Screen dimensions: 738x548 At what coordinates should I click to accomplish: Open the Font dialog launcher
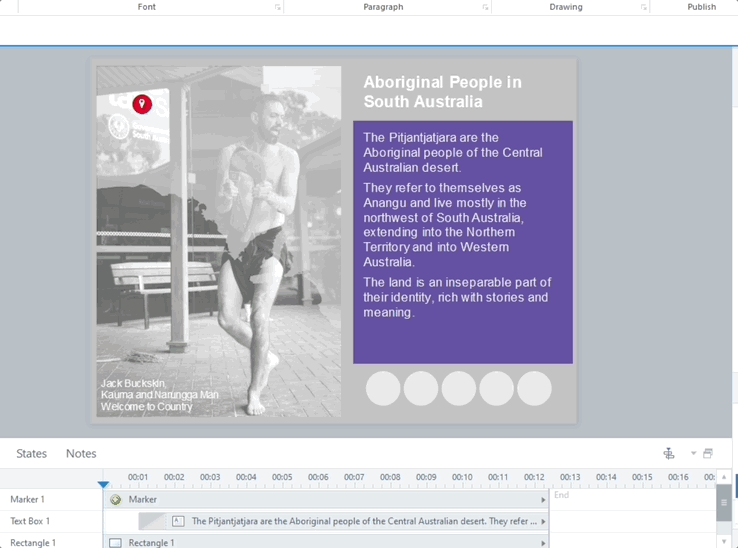[x=278, y=8]
